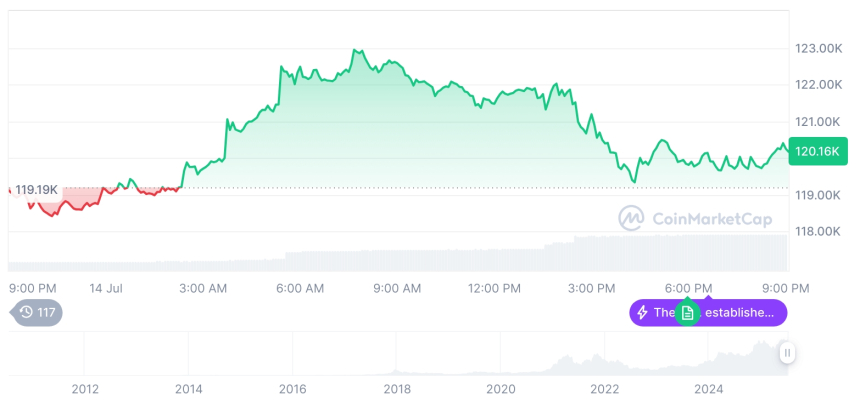Click the purple 'establishe...' event label
The width and height of the screenshot is (860, 401).
740,313
